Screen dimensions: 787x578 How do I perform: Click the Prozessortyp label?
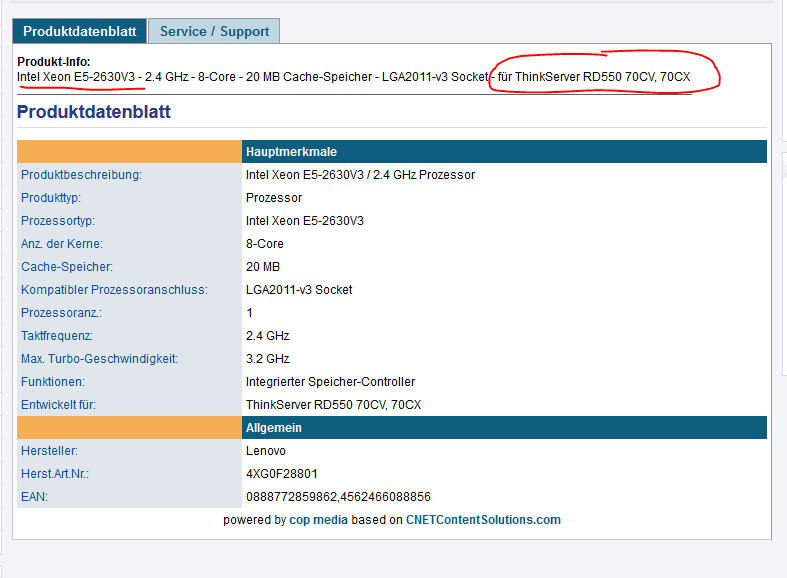coord(58,221)
